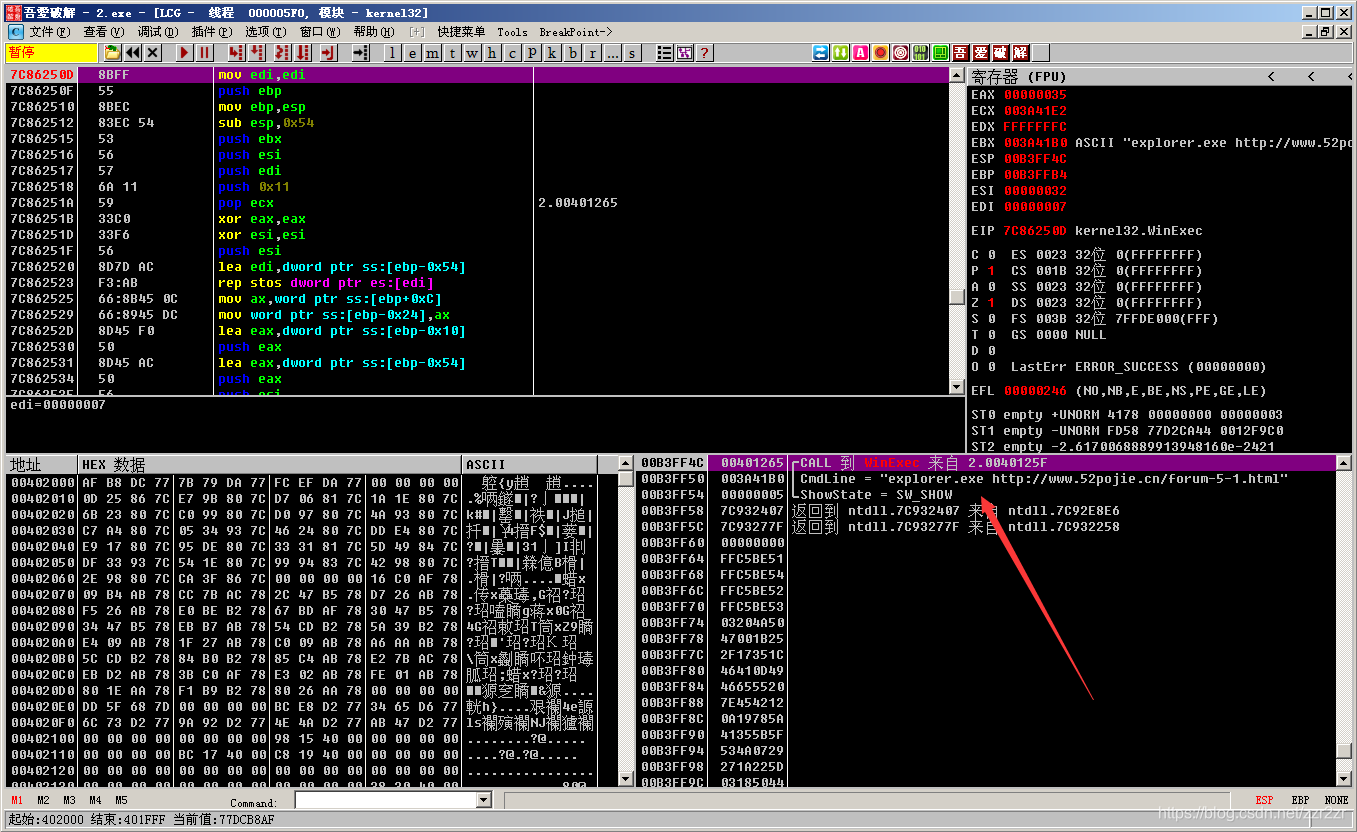Open the 帮助(H) Help menu
The height and width of the screenshot is (832, 1357).
click(x=374, y=32)
